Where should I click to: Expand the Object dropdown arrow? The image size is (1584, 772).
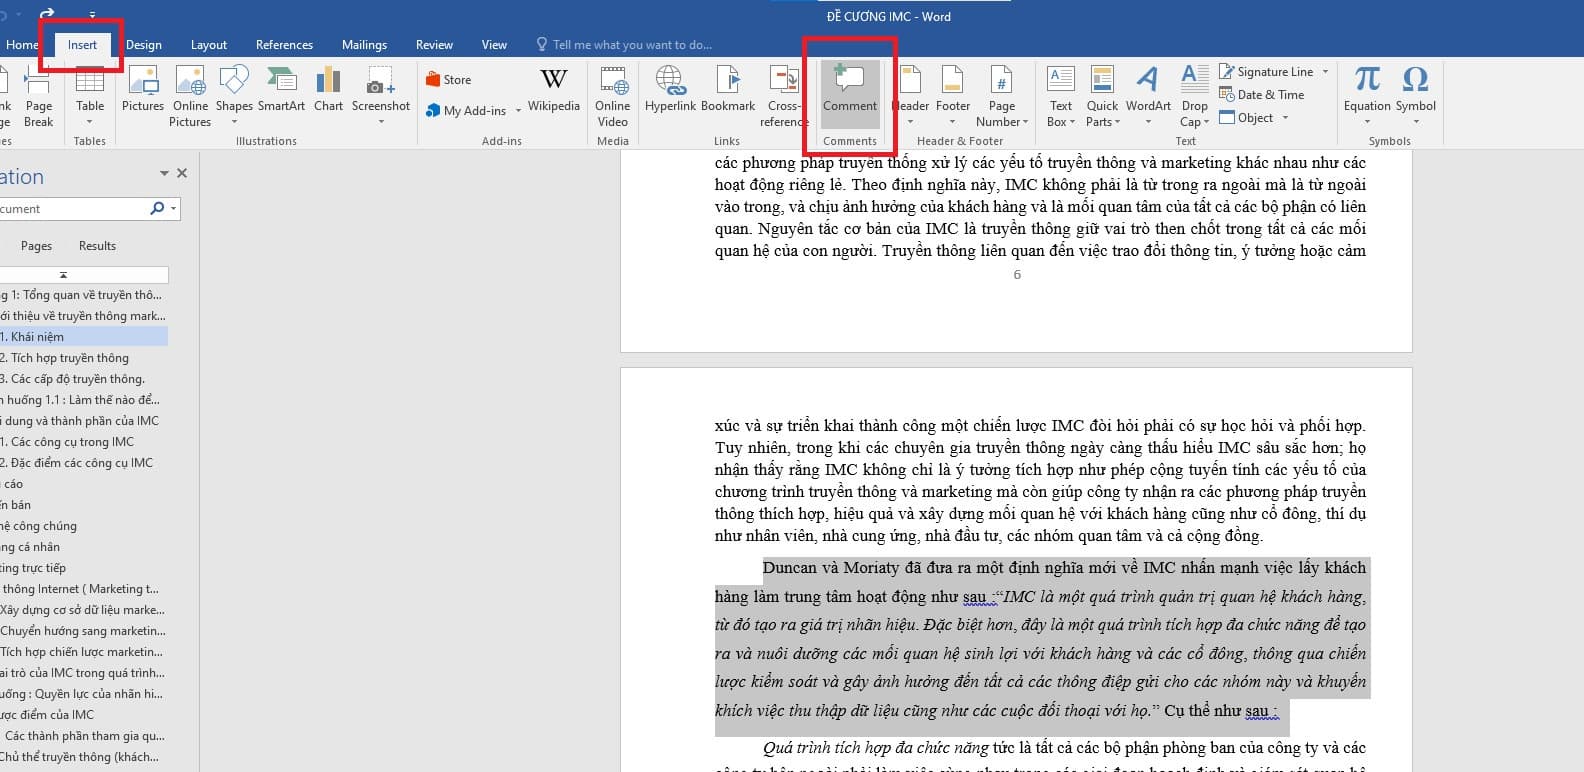coord(1285,118)
